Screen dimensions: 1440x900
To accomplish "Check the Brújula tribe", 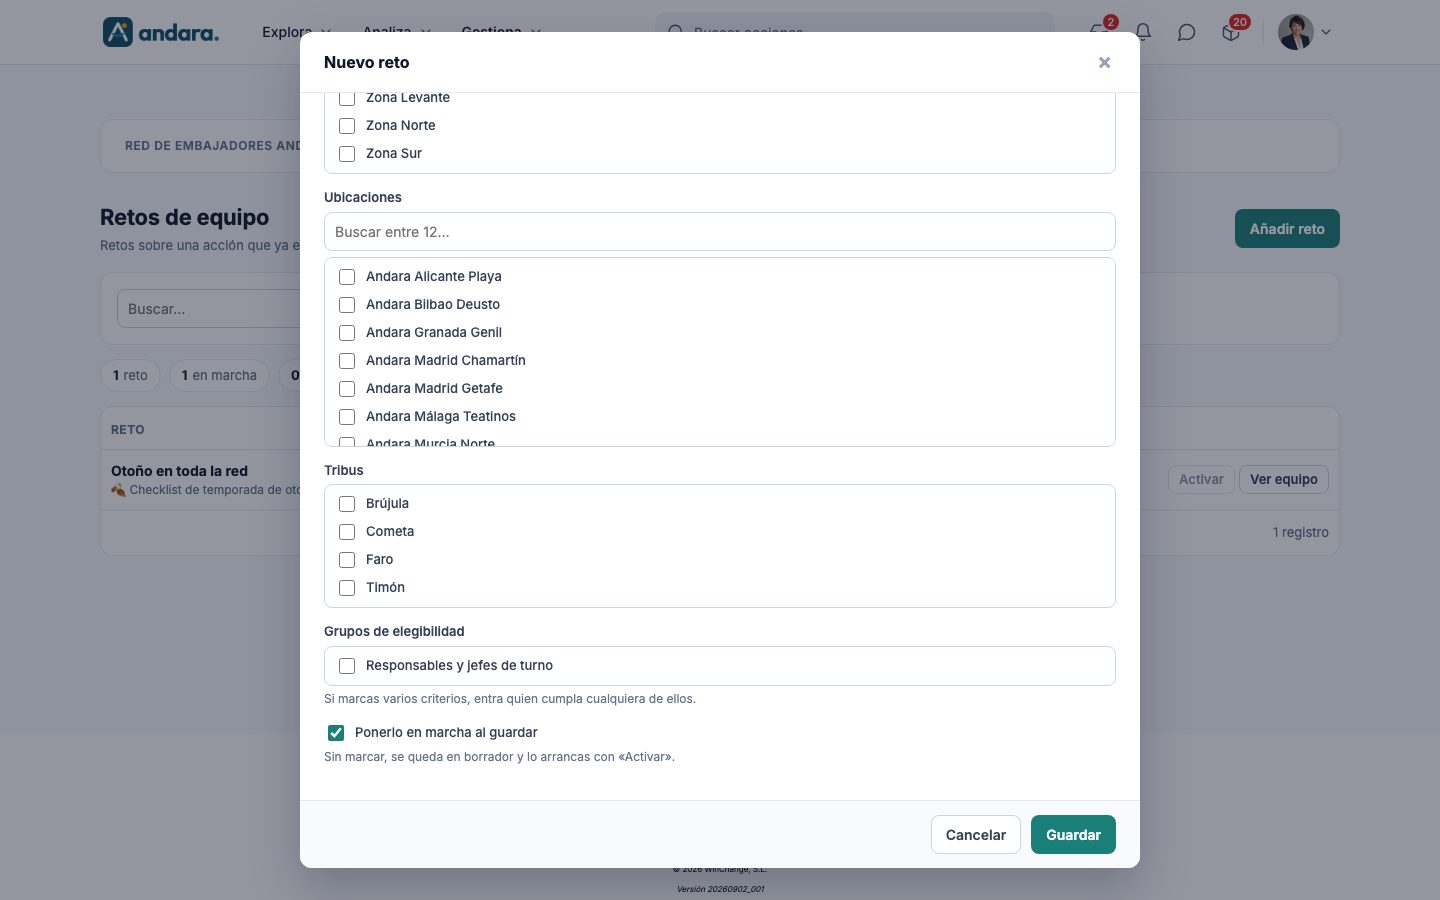I will [347, 504].
